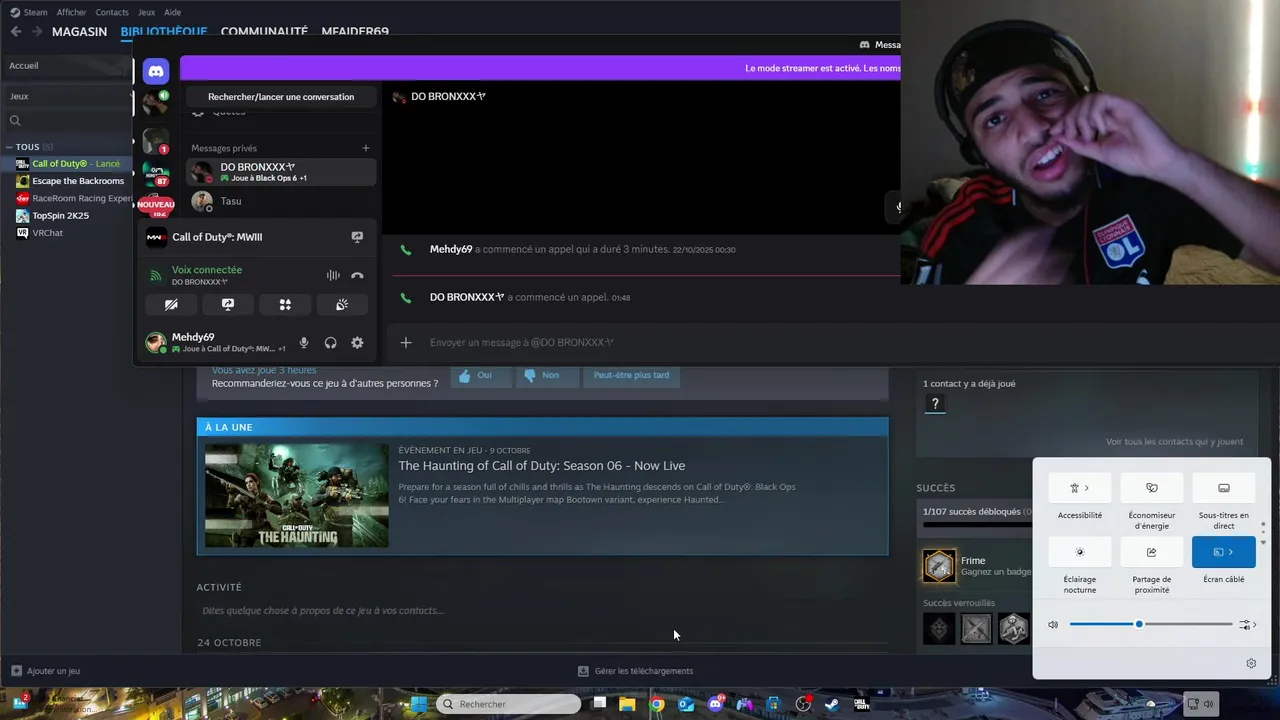Turn on camera in Discord voice panel
The height and width of the screenshot is (720, 1280).
click(x=171, y=305)
